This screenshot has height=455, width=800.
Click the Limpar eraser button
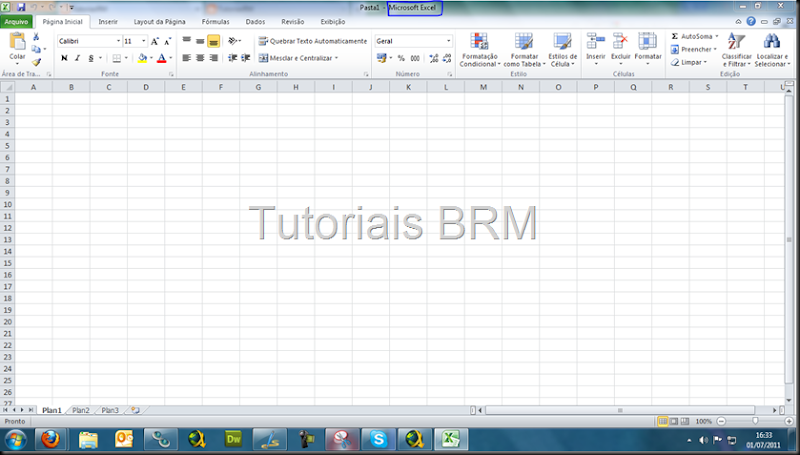click(x=689, y=62)
